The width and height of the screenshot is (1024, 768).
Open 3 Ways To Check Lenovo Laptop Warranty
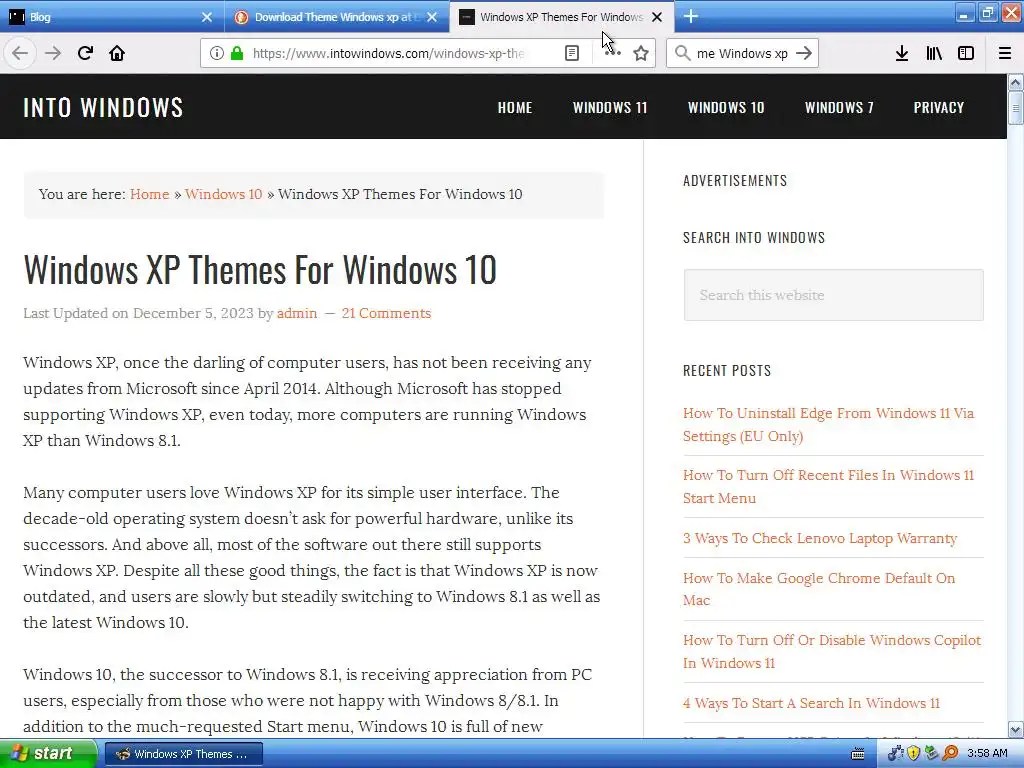820,538
